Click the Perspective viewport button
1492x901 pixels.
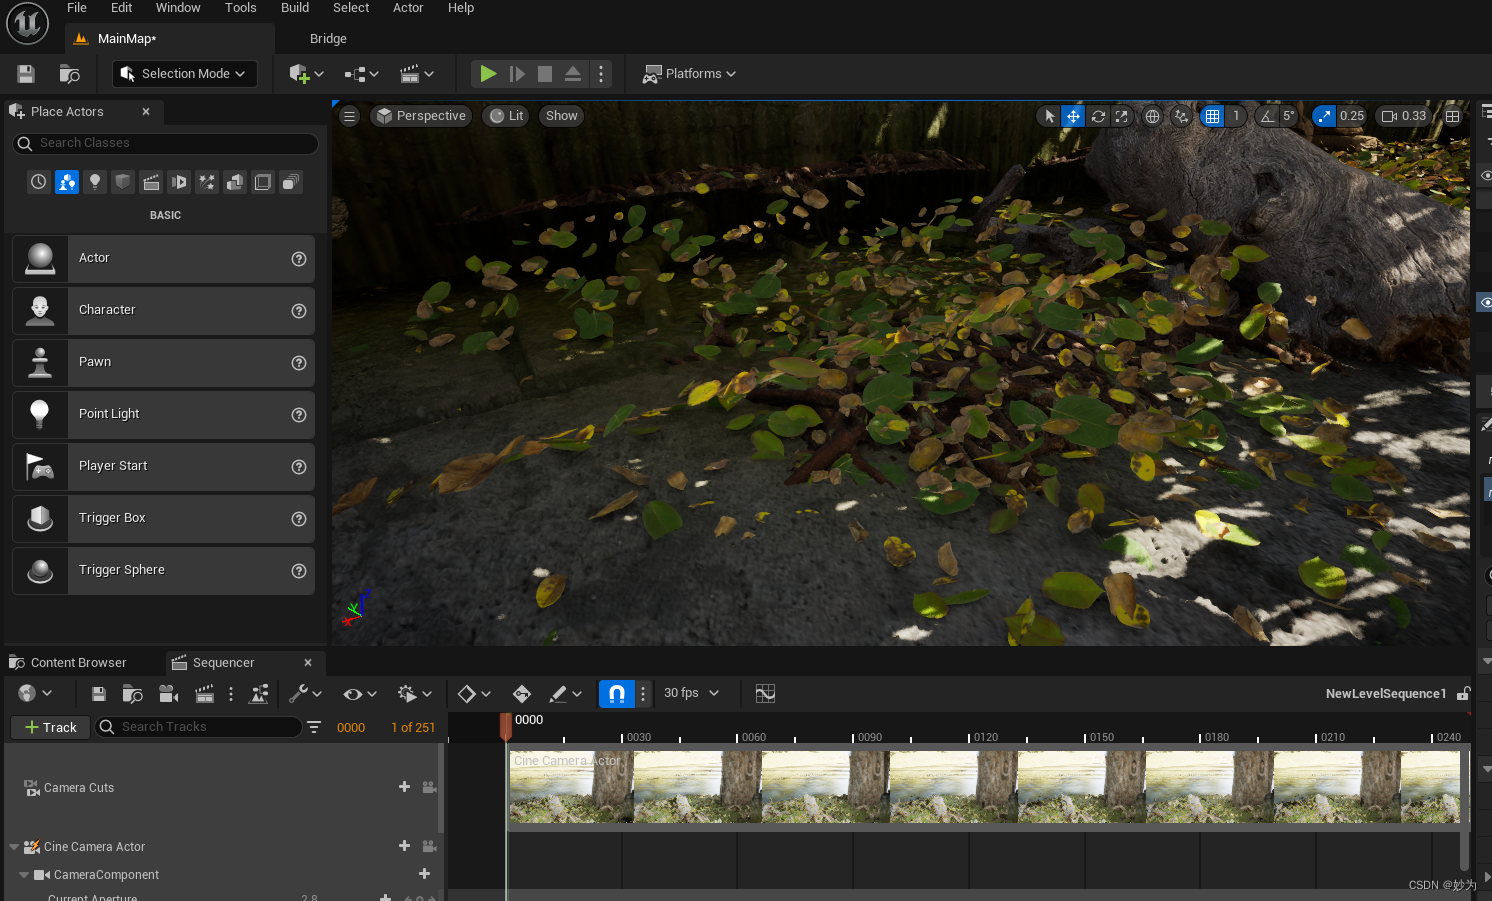click(421, 116)
